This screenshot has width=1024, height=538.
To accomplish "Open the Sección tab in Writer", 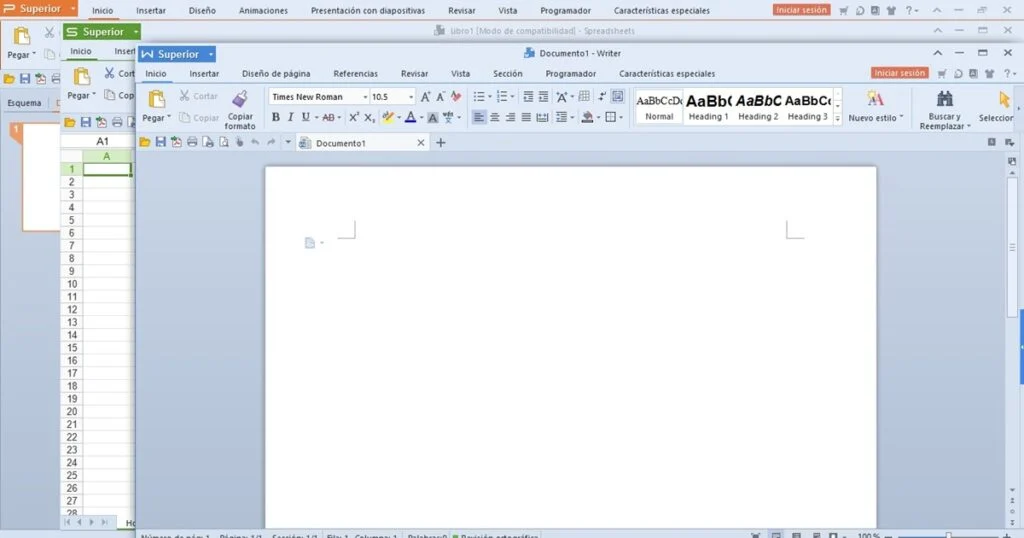I will pyautogui.click(x=507, y=74).
